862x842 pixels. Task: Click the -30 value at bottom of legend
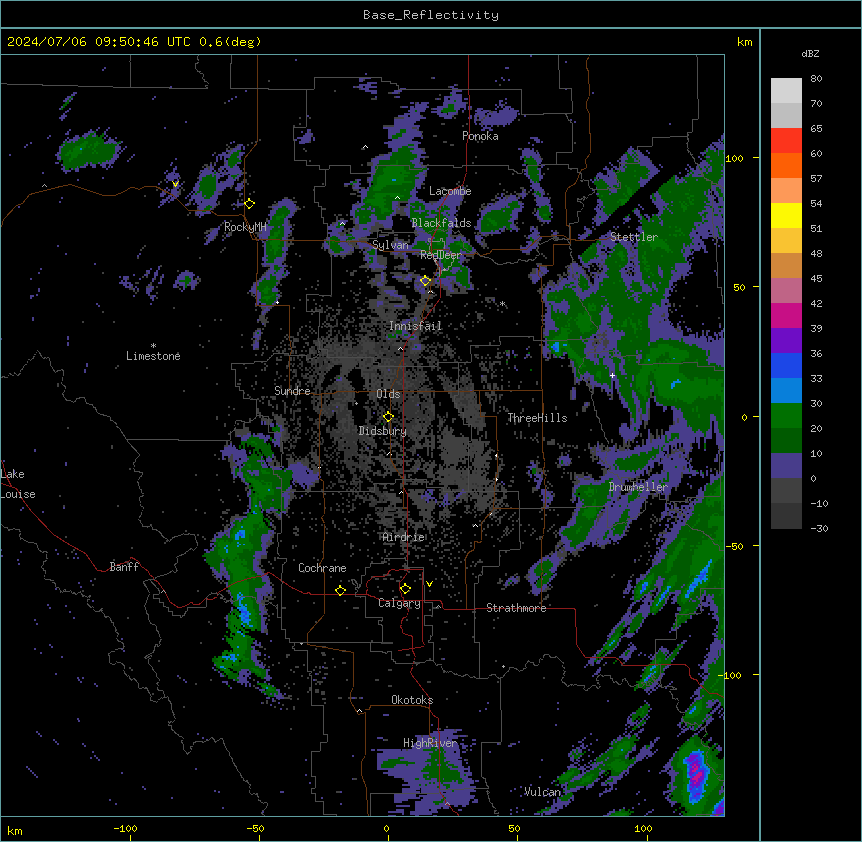coord(819,529)
